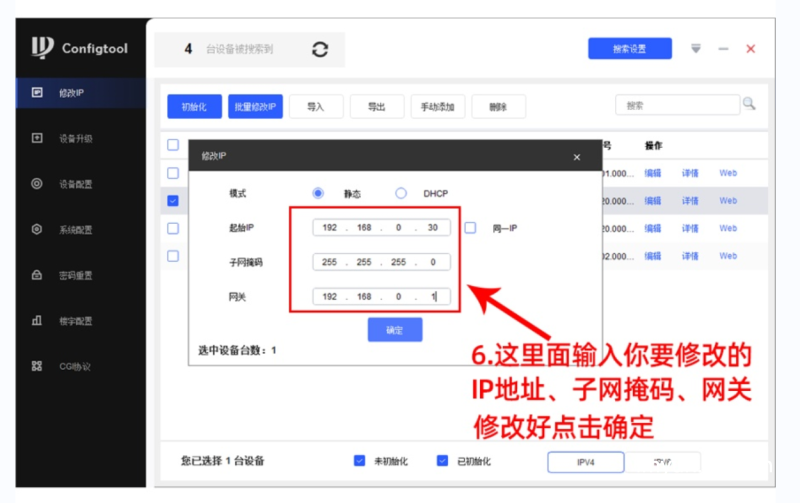Viewport: 800px width, 503px height.
Task: Check the first device row checkbox
Action: point(173,173)
